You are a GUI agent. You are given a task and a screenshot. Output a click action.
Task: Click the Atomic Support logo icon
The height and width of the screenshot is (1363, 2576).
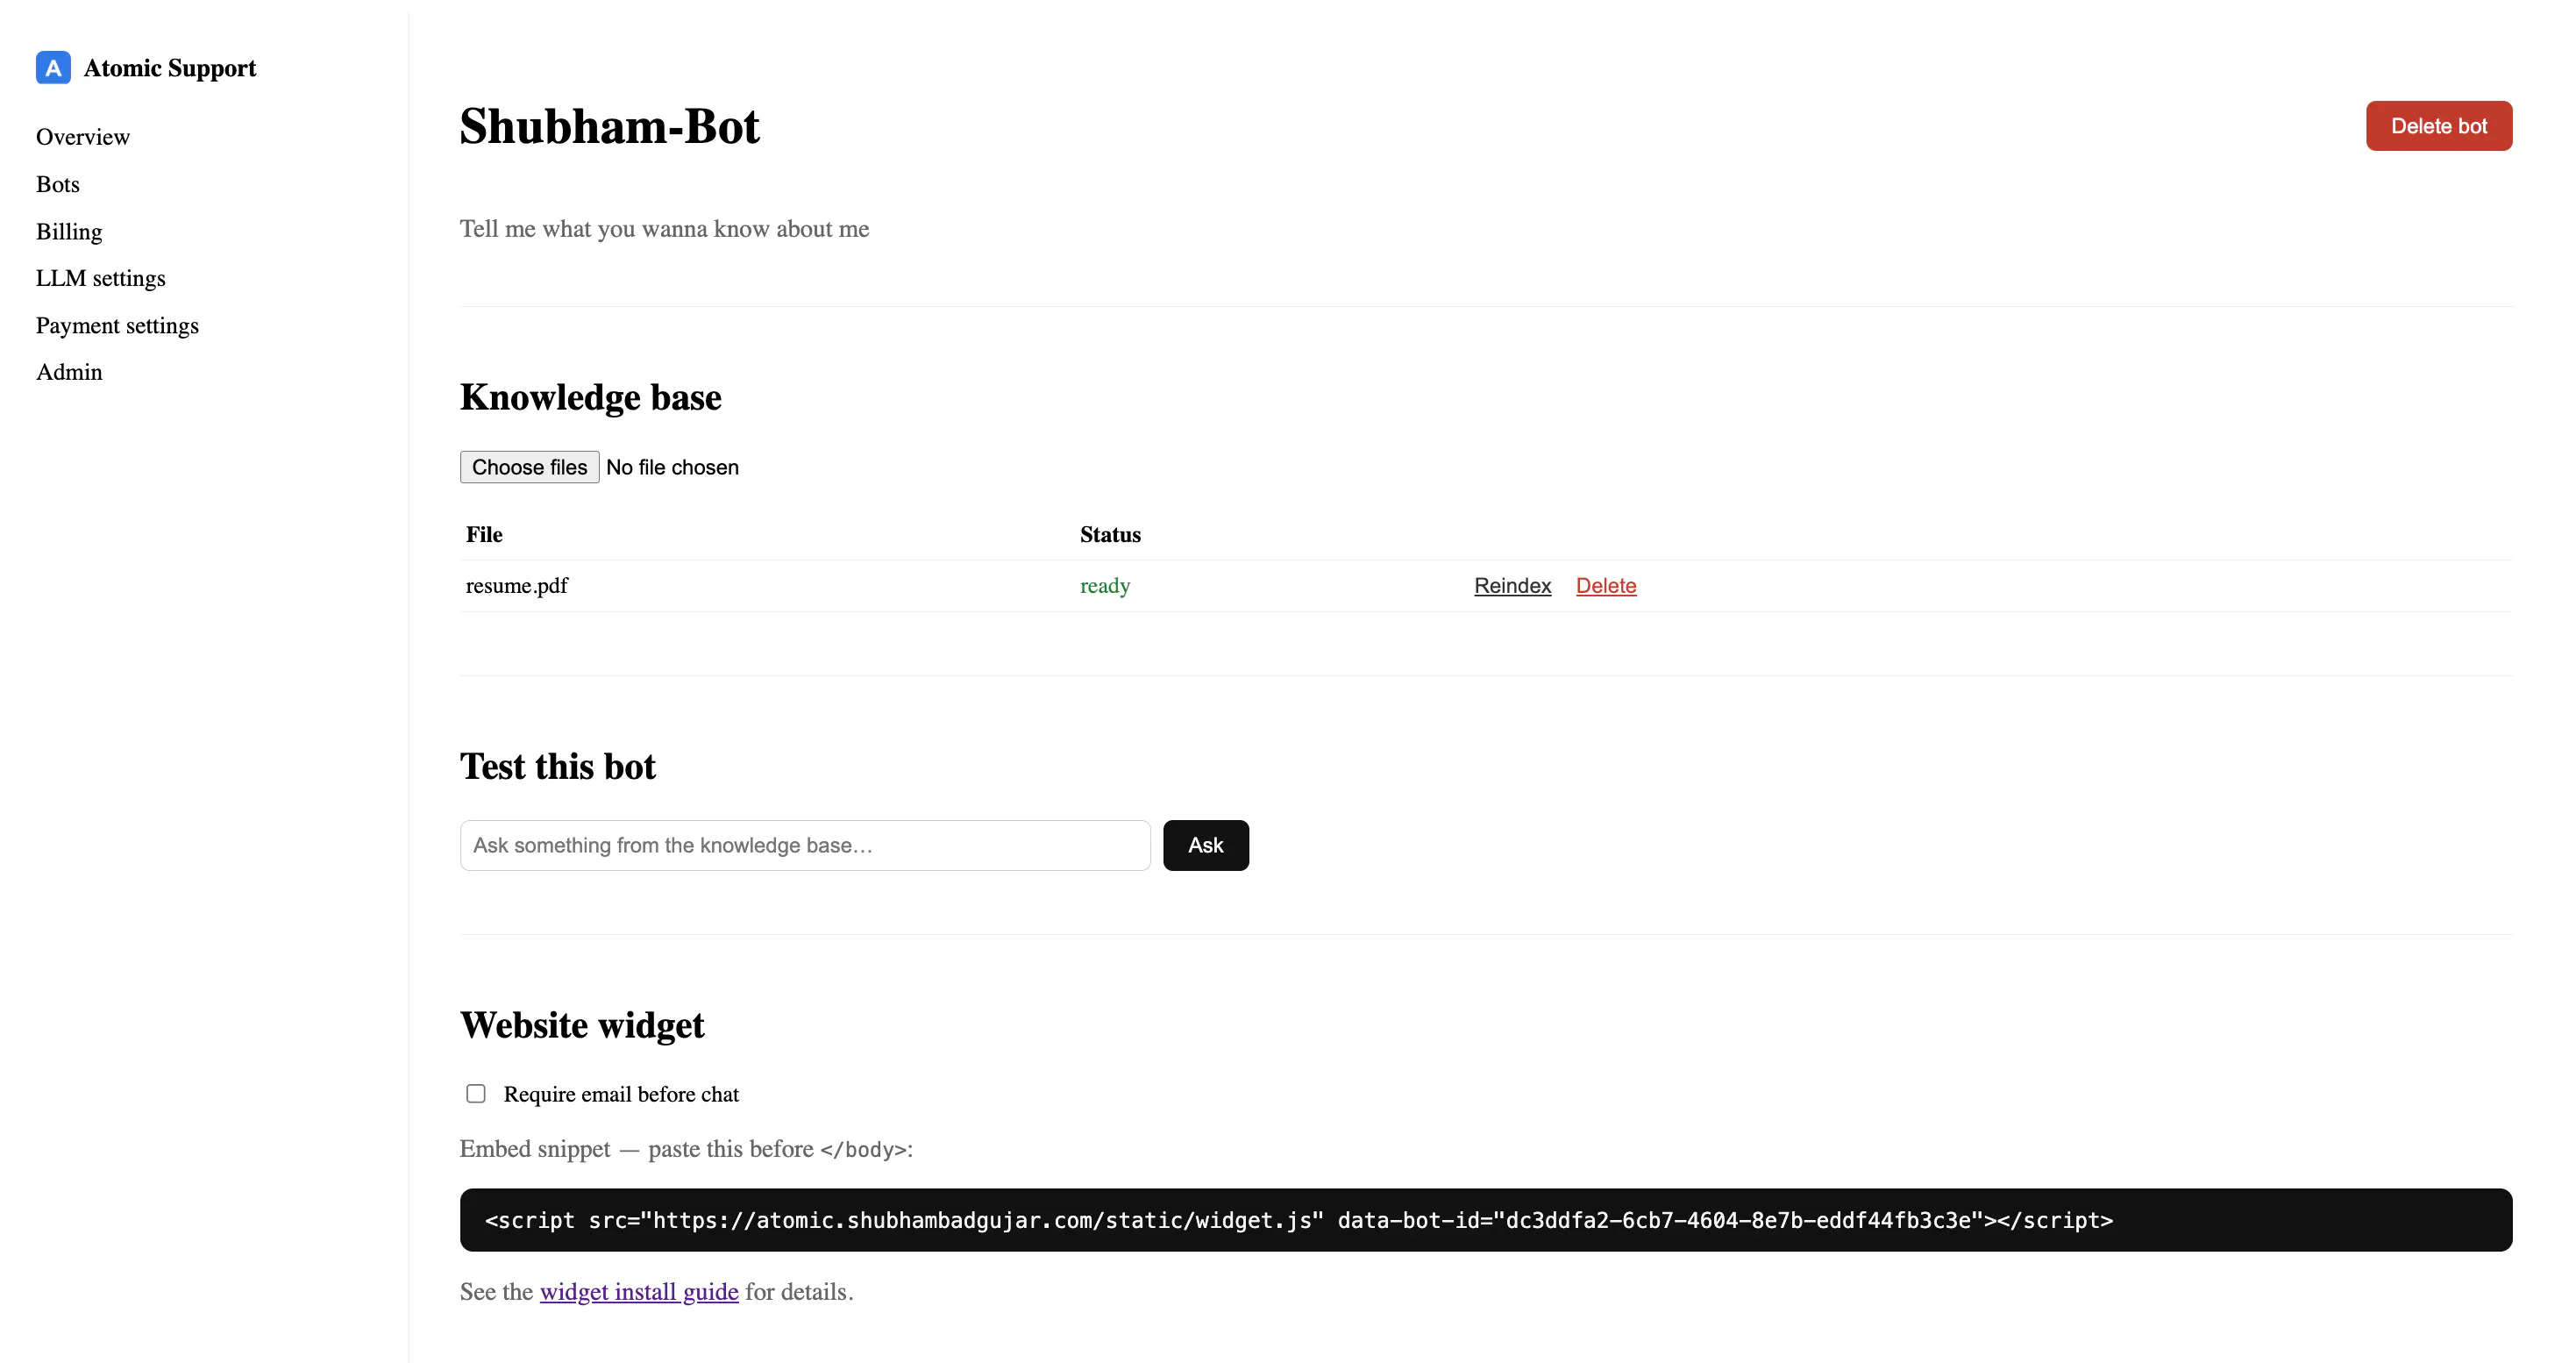click(x=53, y=68)
